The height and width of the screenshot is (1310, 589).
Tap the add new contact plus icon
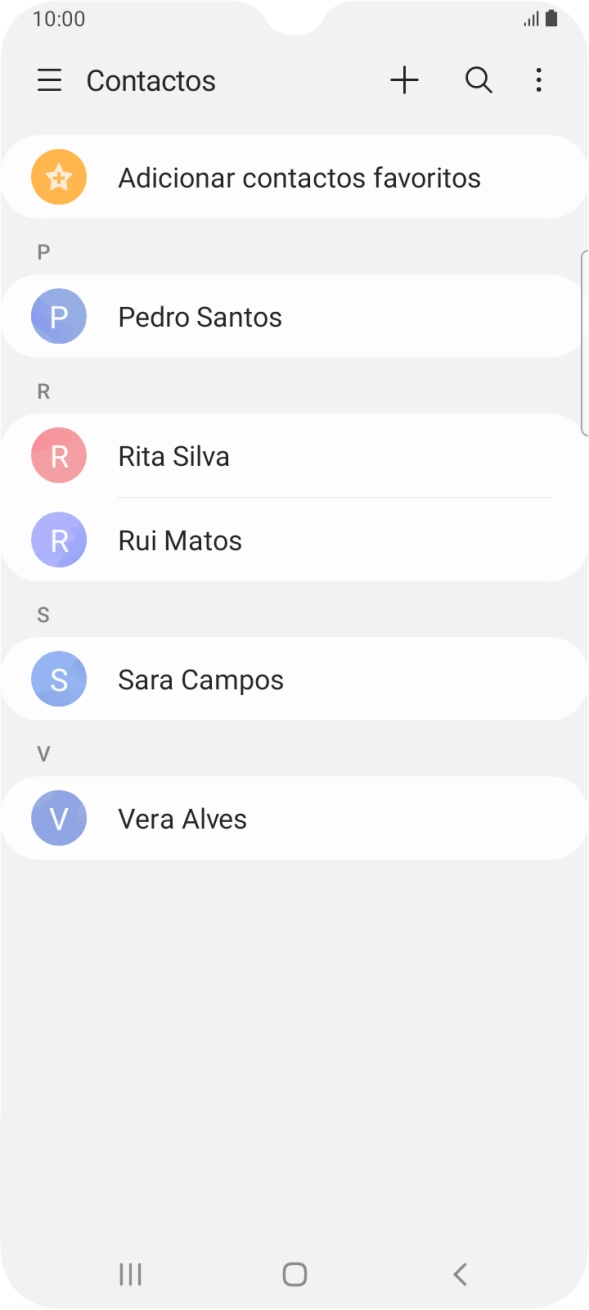(x=404, y=81)
